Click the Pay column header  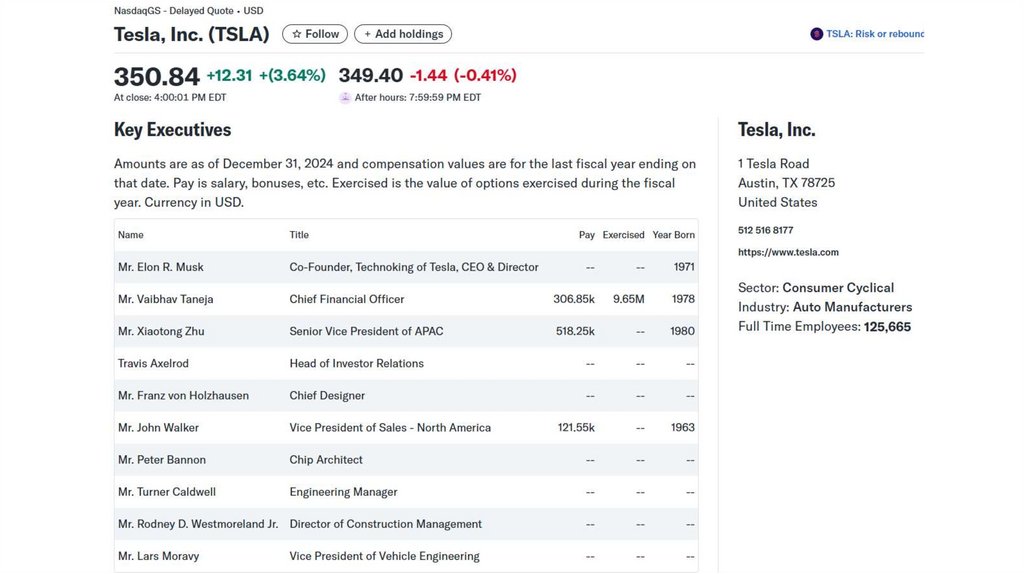coord(587,235)
